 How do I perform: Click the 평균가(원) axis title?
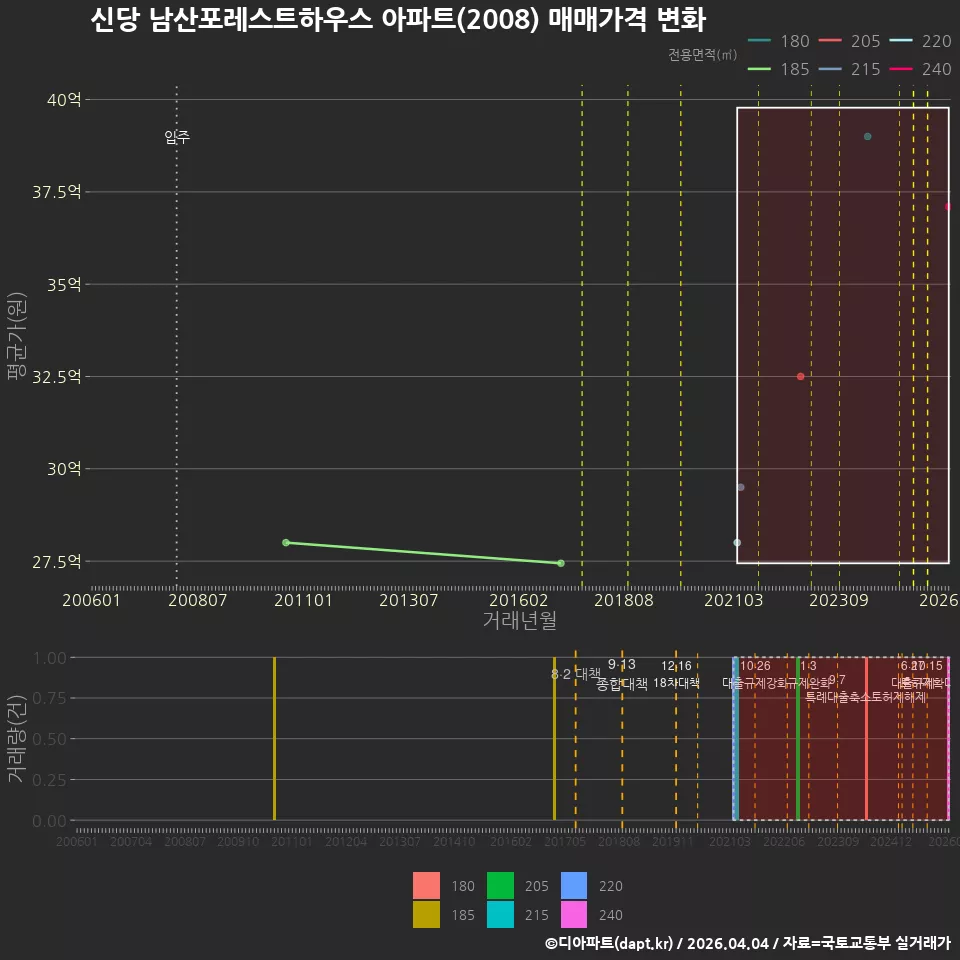point(17,336)
